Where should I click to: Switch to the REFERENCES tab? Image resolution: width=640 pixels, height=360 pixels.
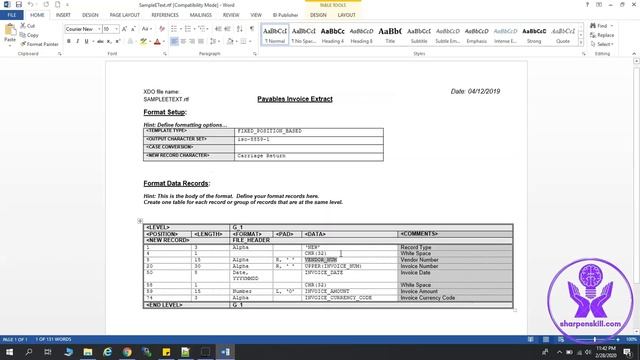coord(165,15)
